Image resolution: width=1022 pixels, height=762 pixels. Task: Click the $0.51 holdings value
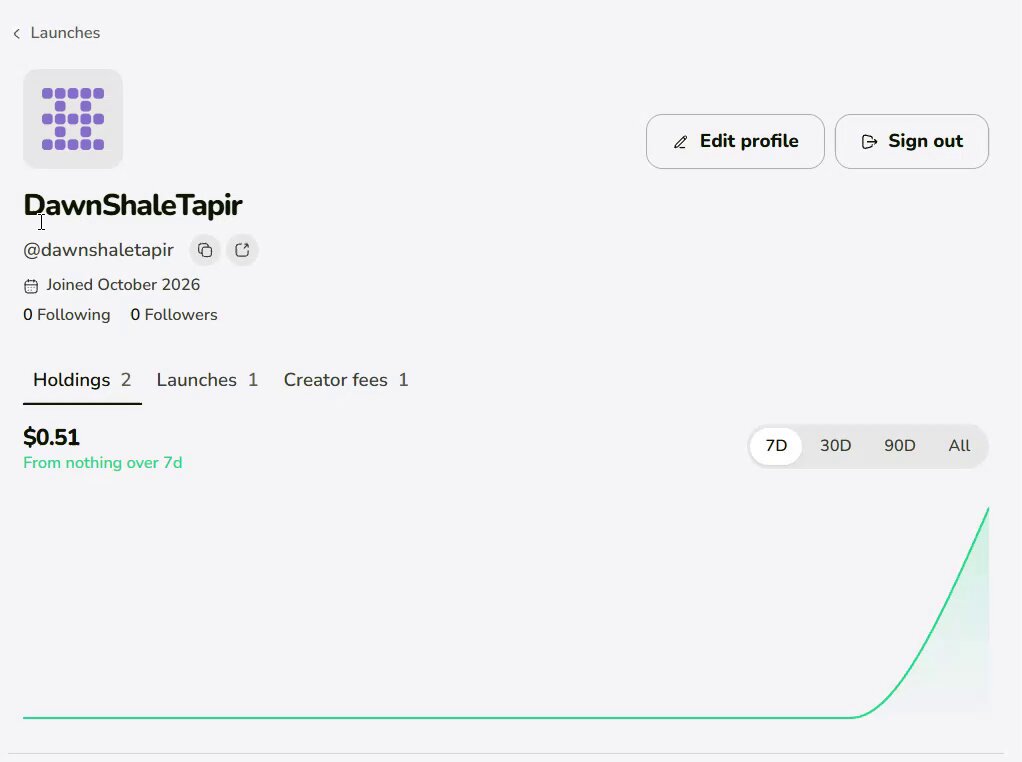pos(51,437)
